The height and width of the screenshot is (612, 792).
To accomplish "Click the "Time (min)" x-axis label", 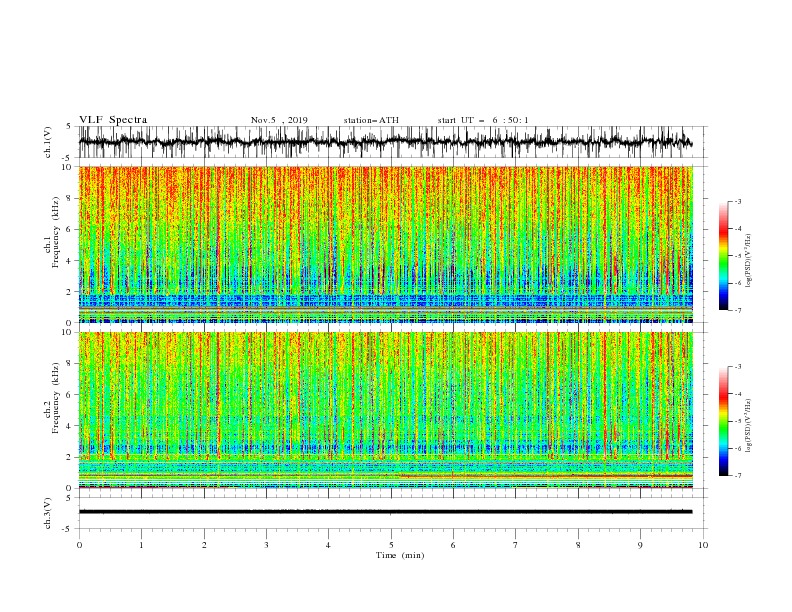I will pyautogui.click(x=400, y=555).
